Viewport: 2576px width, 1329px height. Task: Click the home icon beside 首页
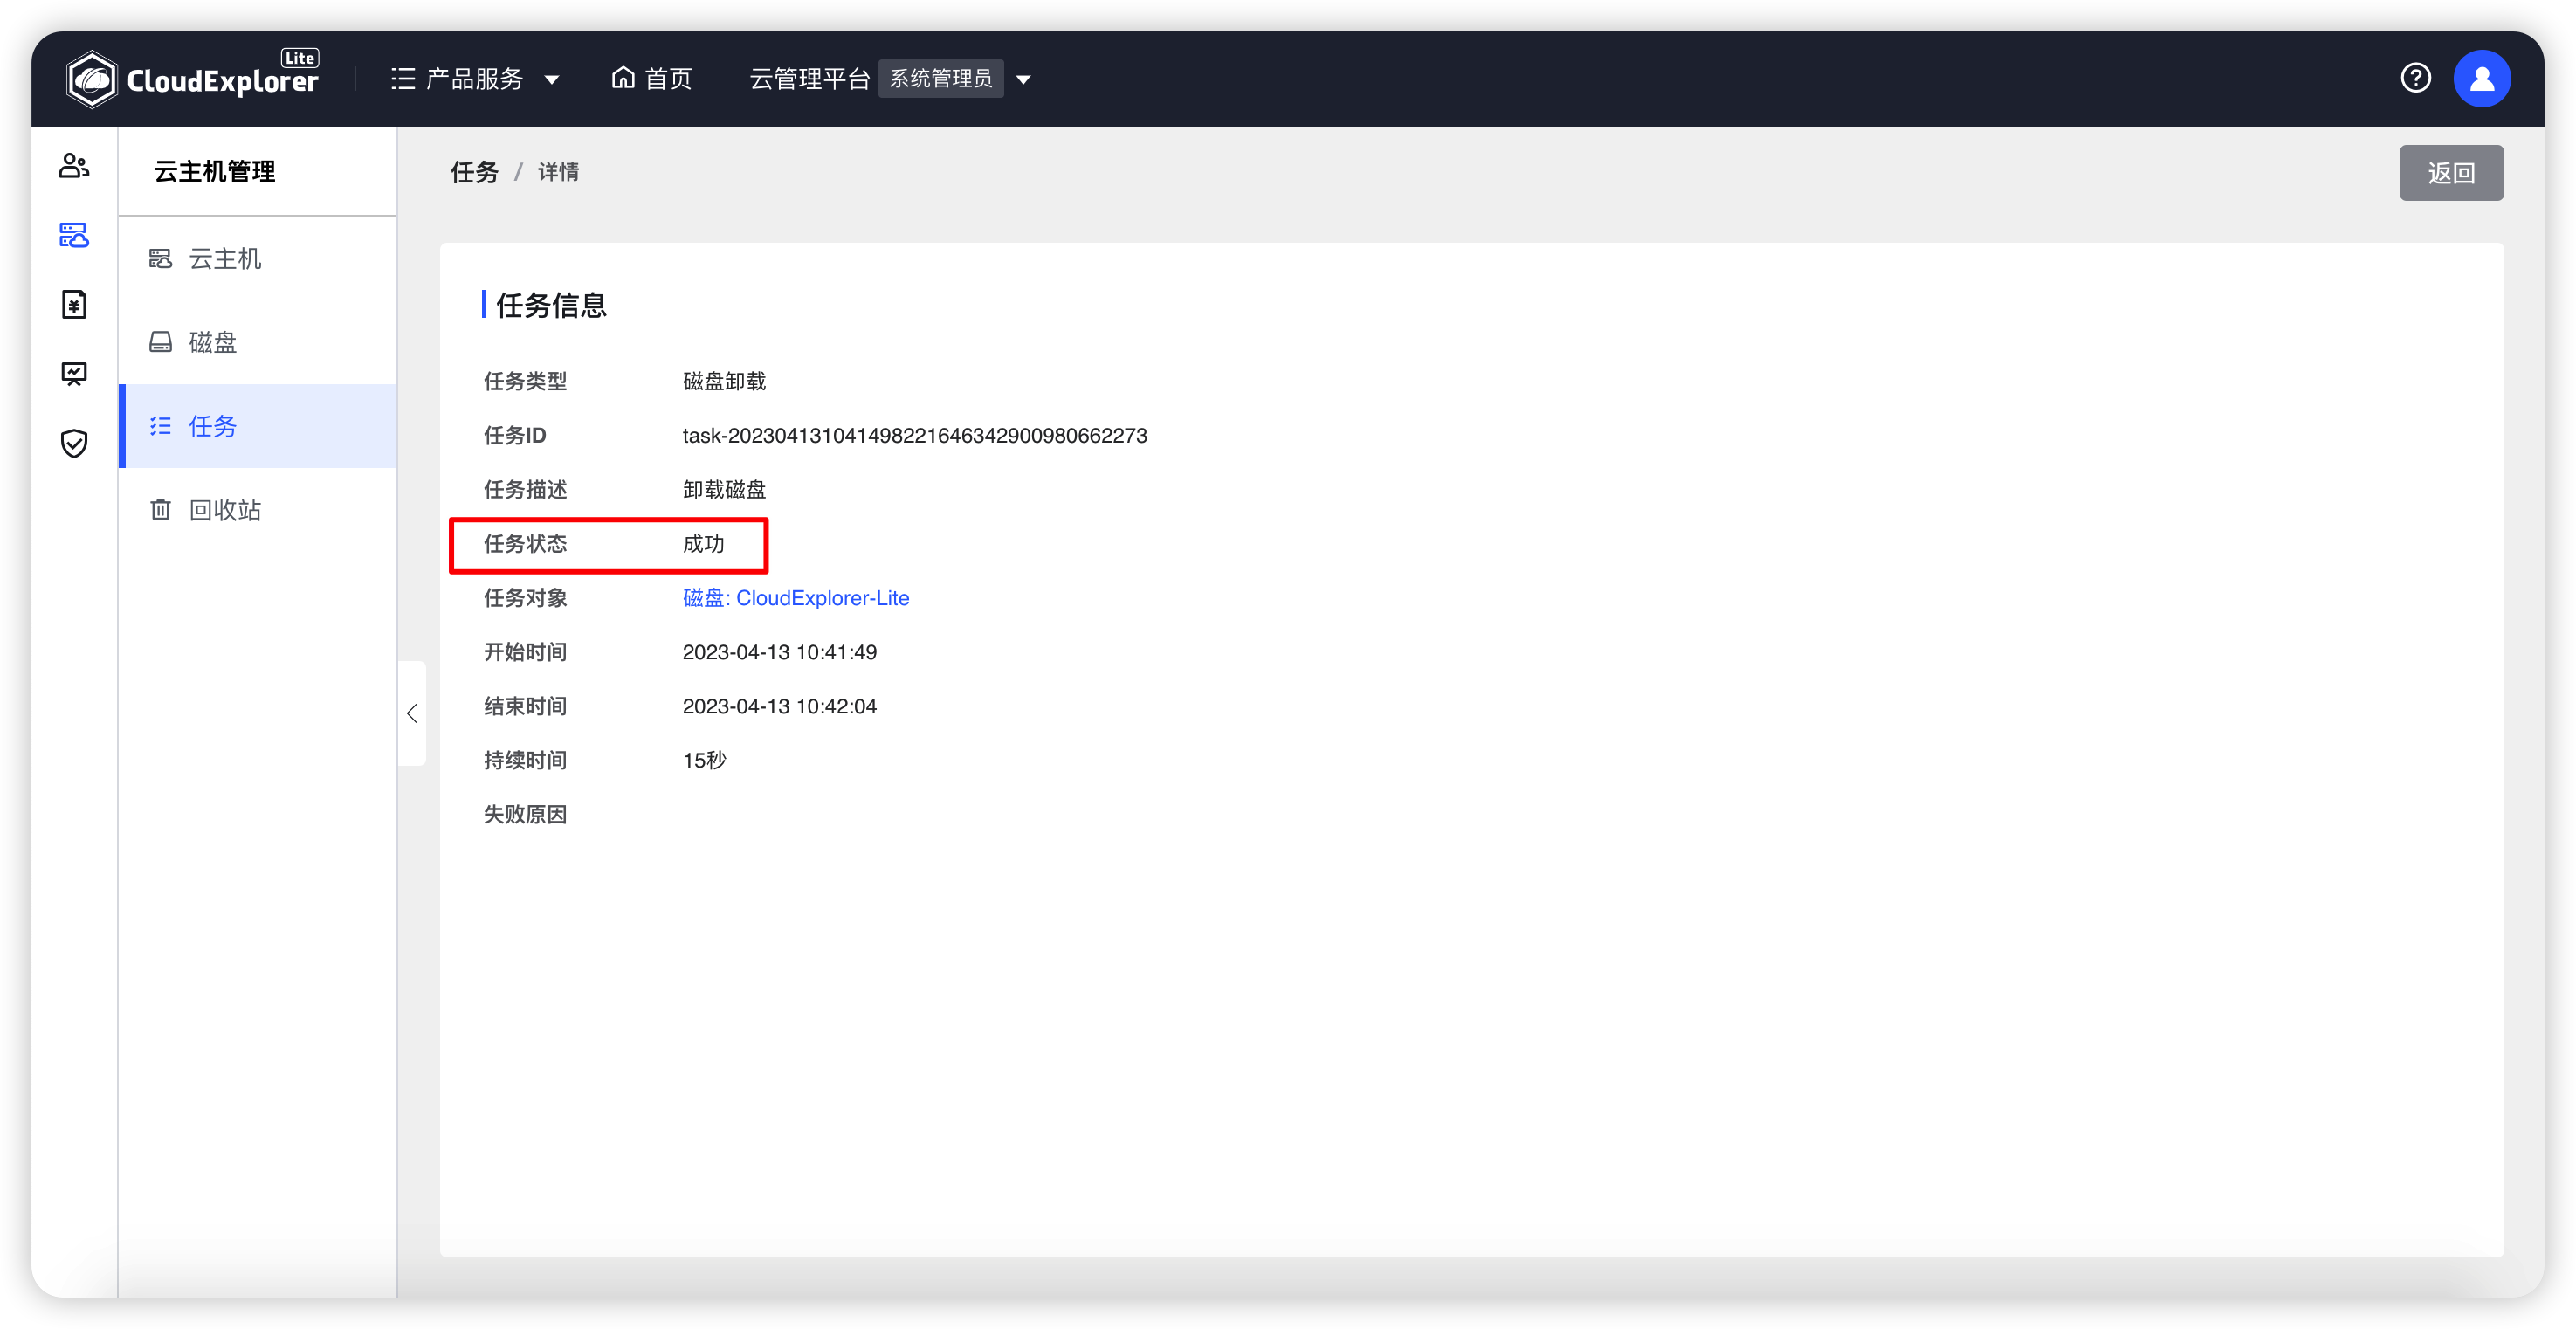tap(623, 78)
